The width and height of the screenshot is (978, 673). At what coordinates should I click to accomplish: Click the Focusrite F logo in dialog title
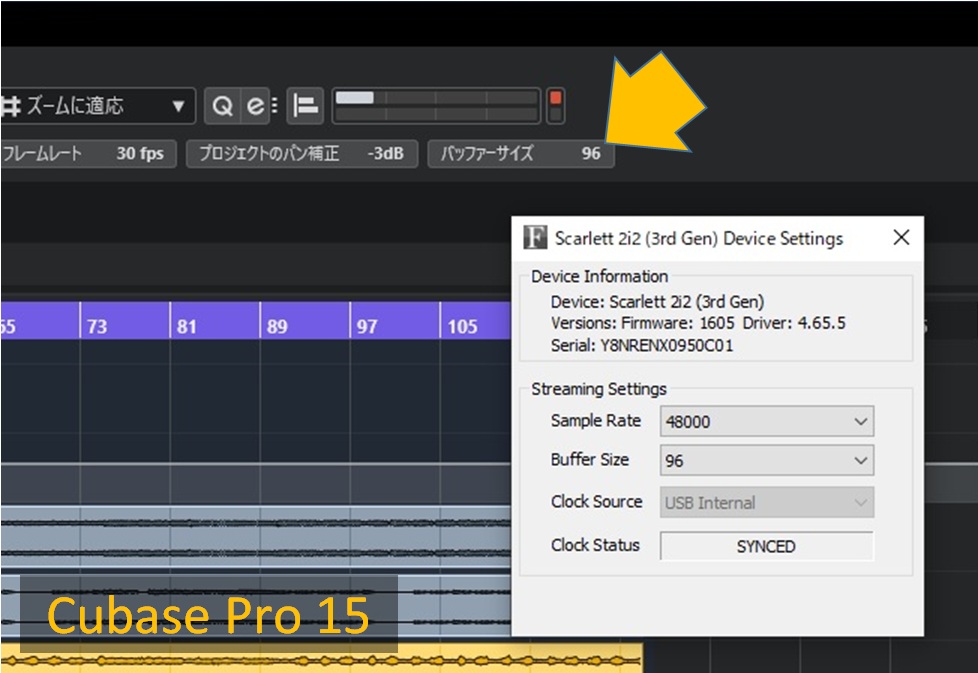tap(536, 238)
